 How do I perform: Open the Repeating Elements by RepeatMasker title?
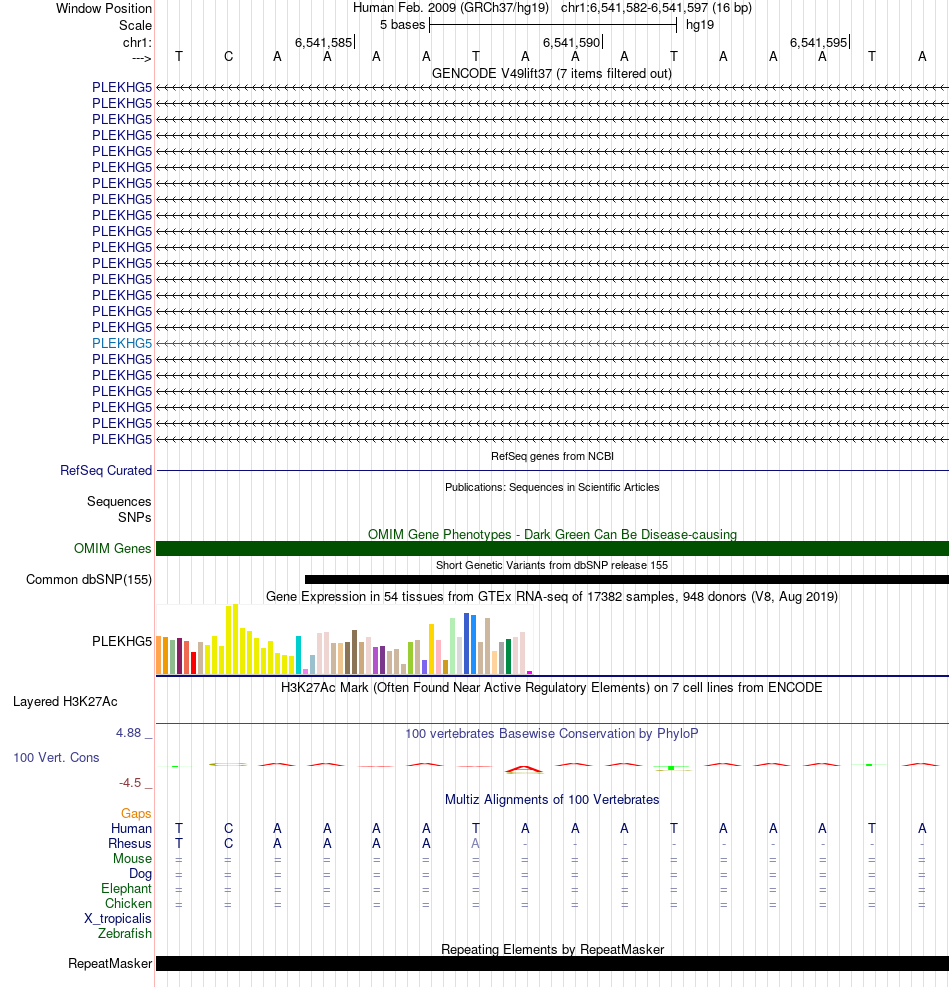pyautogui.click(x=552, y=949)
